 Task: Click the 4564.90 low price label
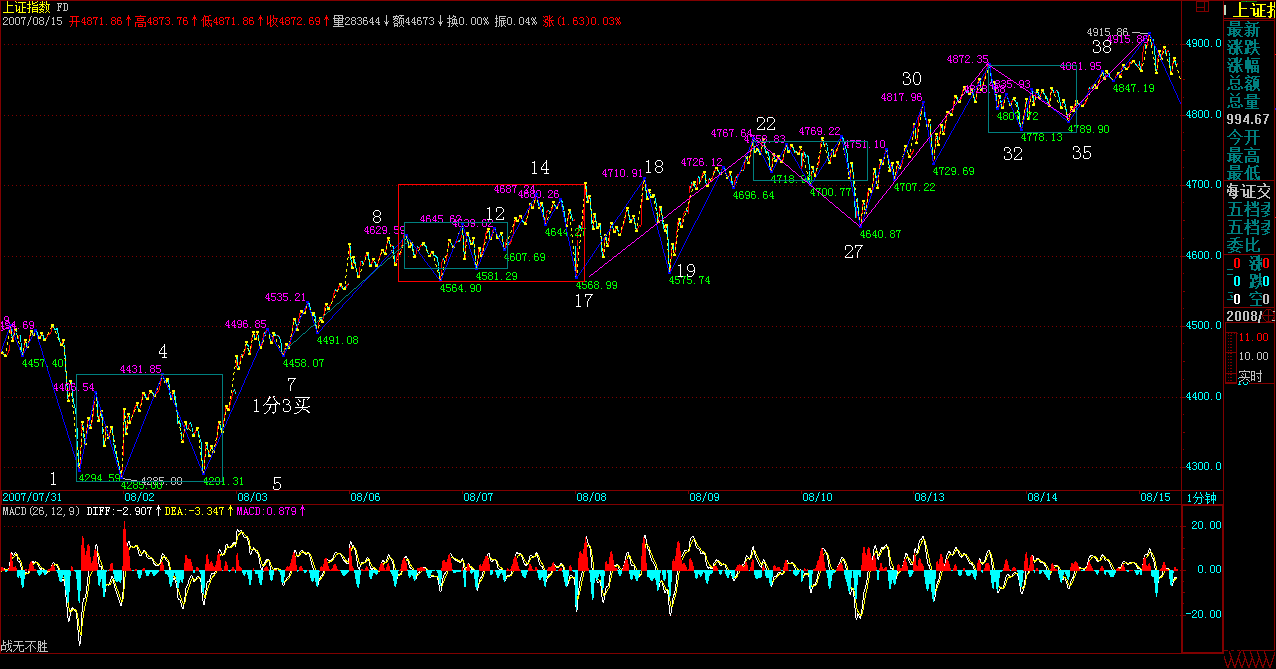click(460, 288)
